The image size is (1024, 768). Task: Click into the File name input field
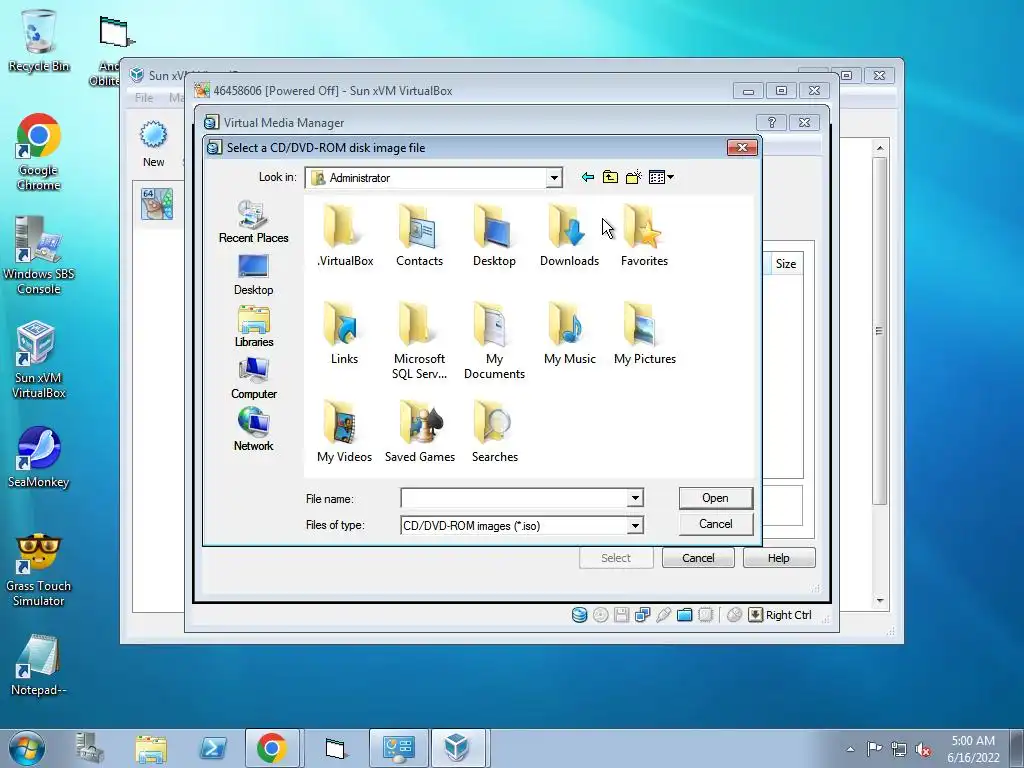click(x=515, y=498)
